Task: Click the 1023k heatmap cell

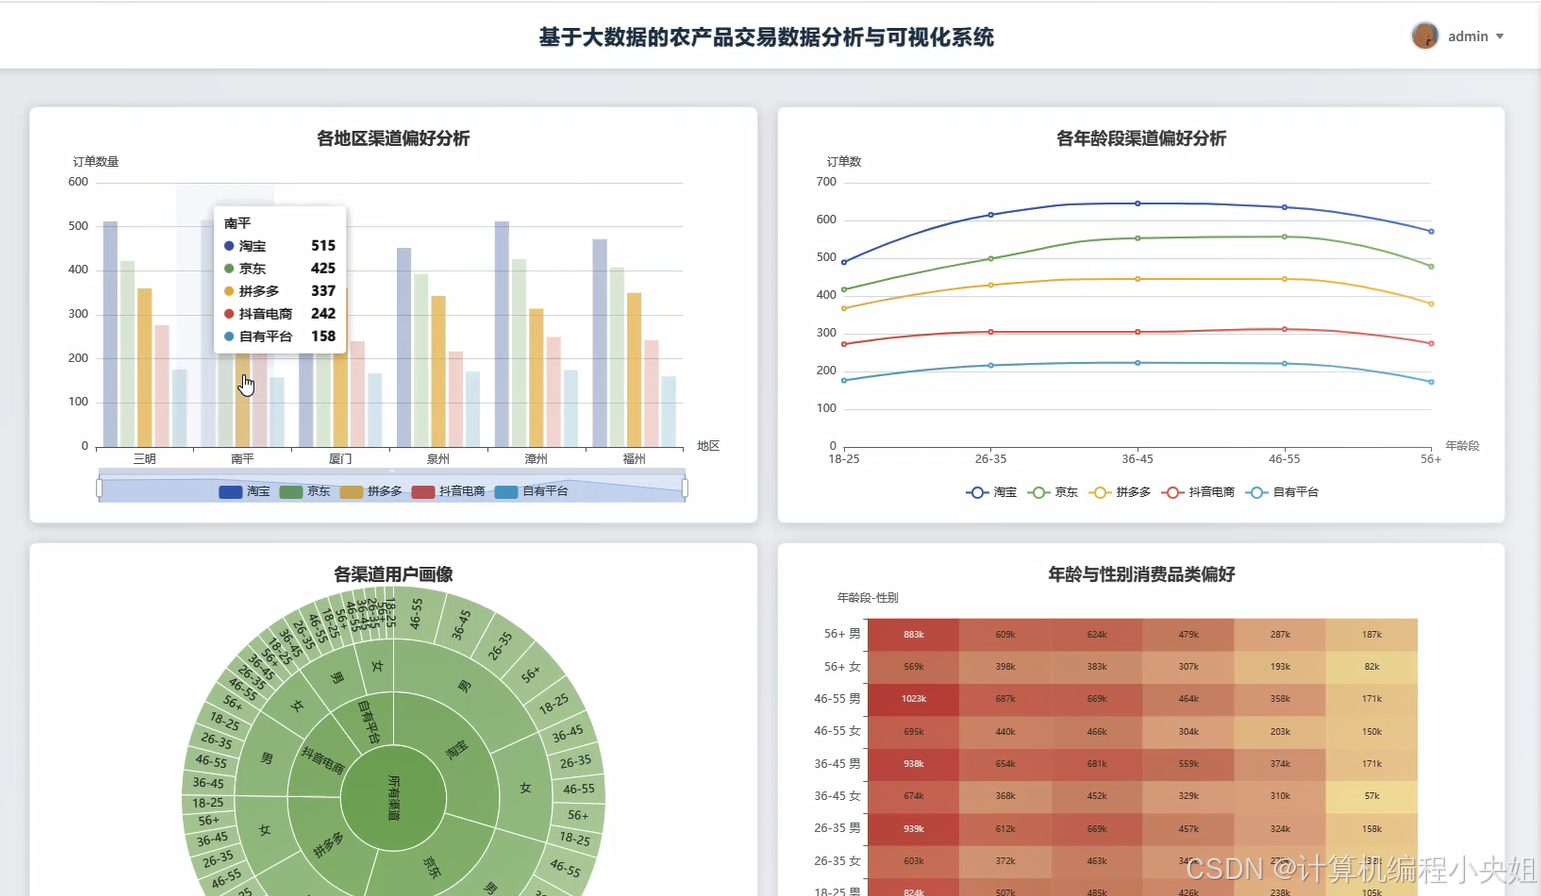Action: coord(913,699)
